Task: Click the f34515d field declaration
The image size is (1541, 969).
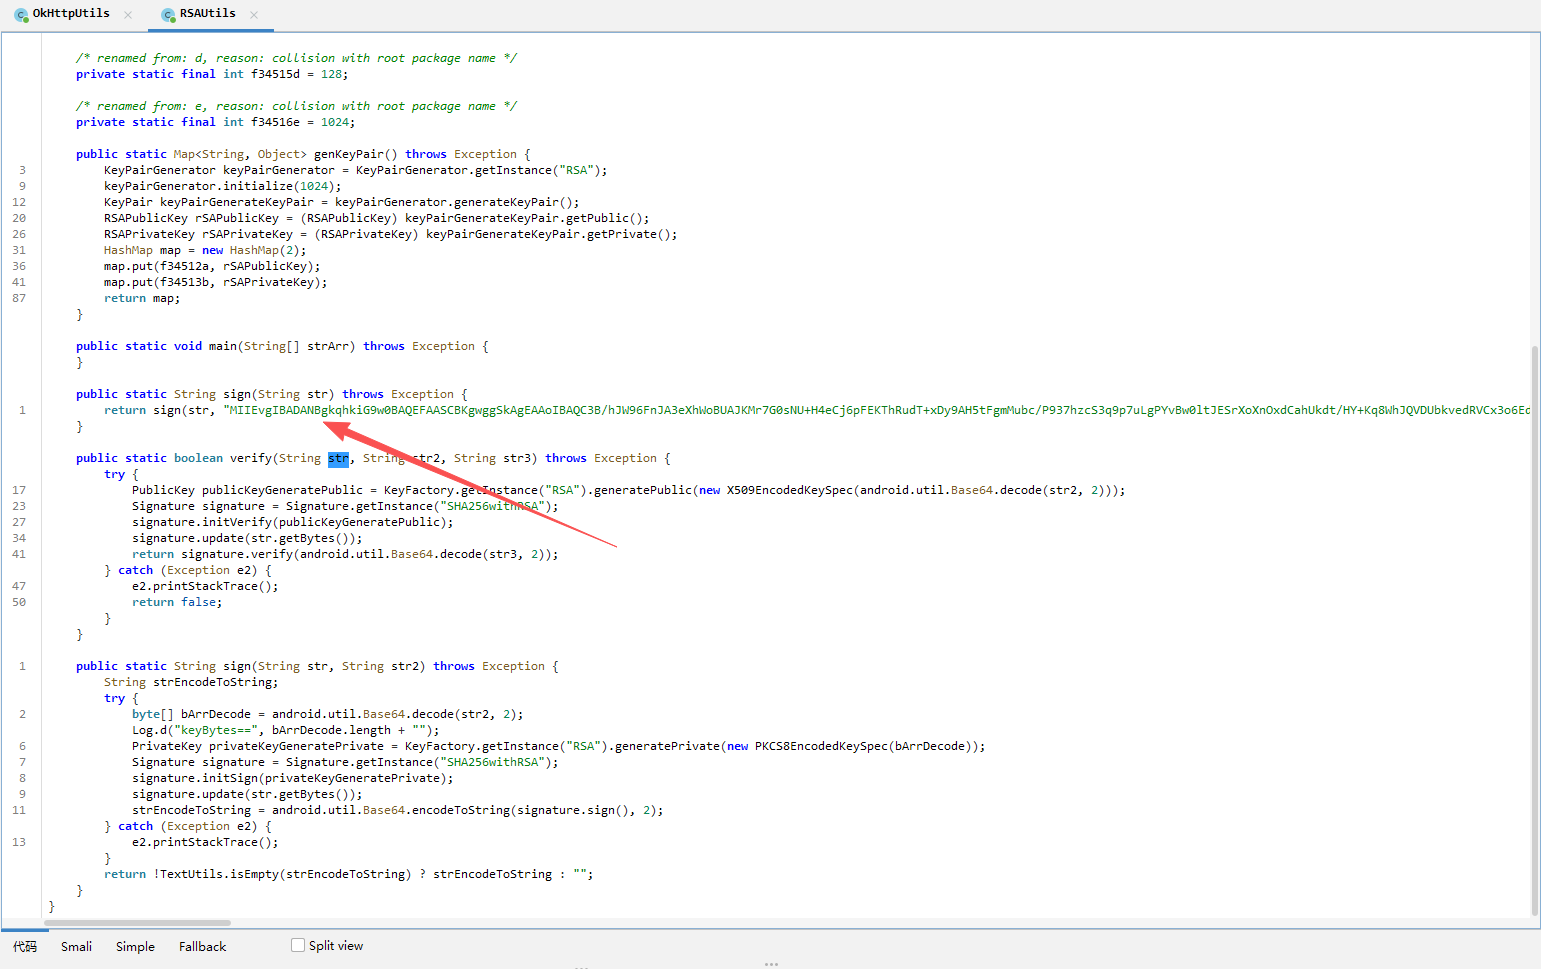Action: [275, 74]
